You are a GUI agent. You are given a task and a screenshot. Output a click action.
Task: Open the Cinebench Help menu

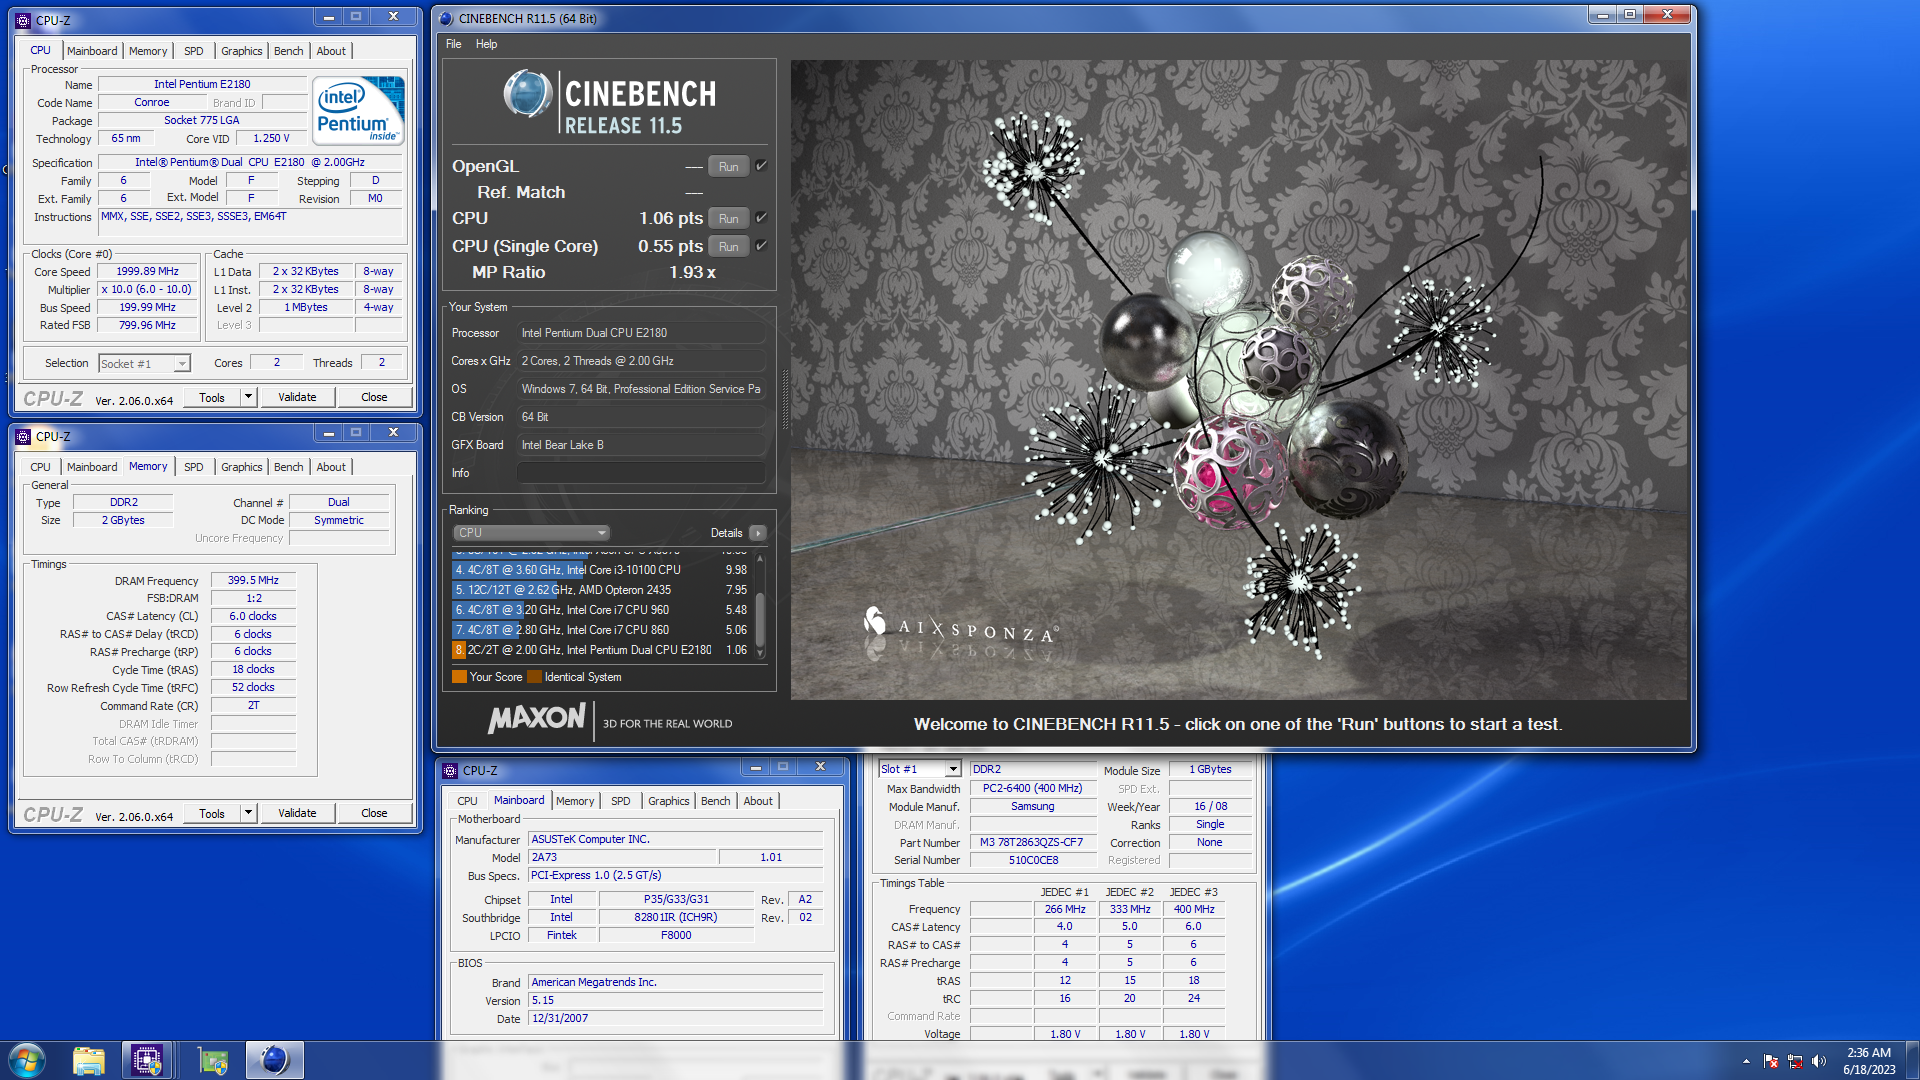[486, 44]
